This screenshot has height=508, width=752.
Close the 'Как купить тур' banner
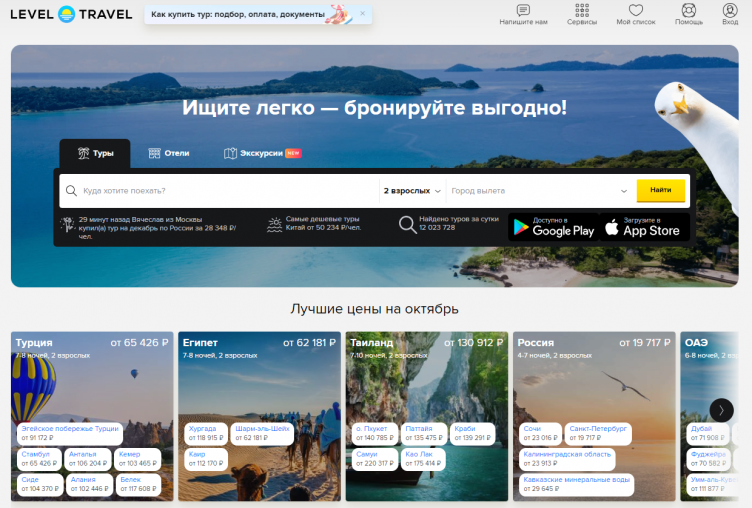click(x=363, y=13)
